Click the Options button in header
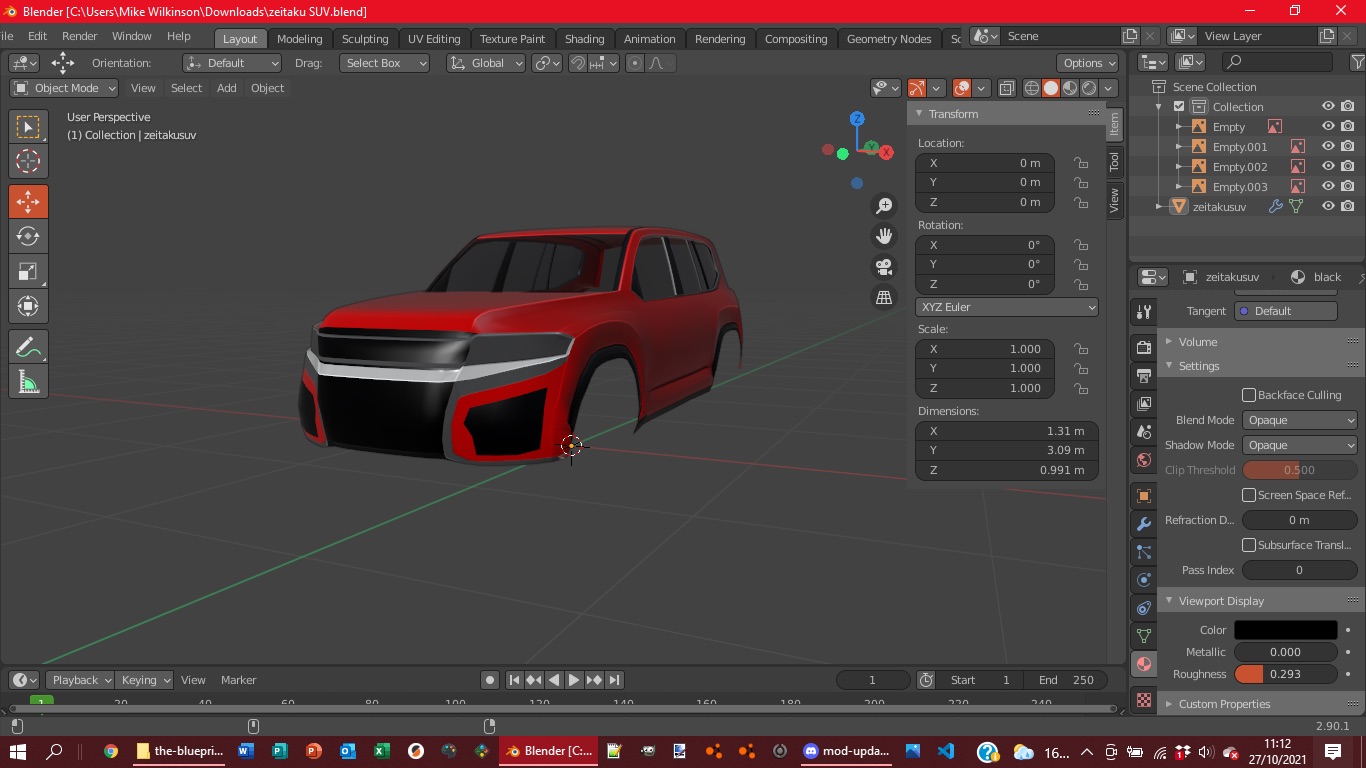Screen dimensions: 1366x768 click(x=1089, y=63)
